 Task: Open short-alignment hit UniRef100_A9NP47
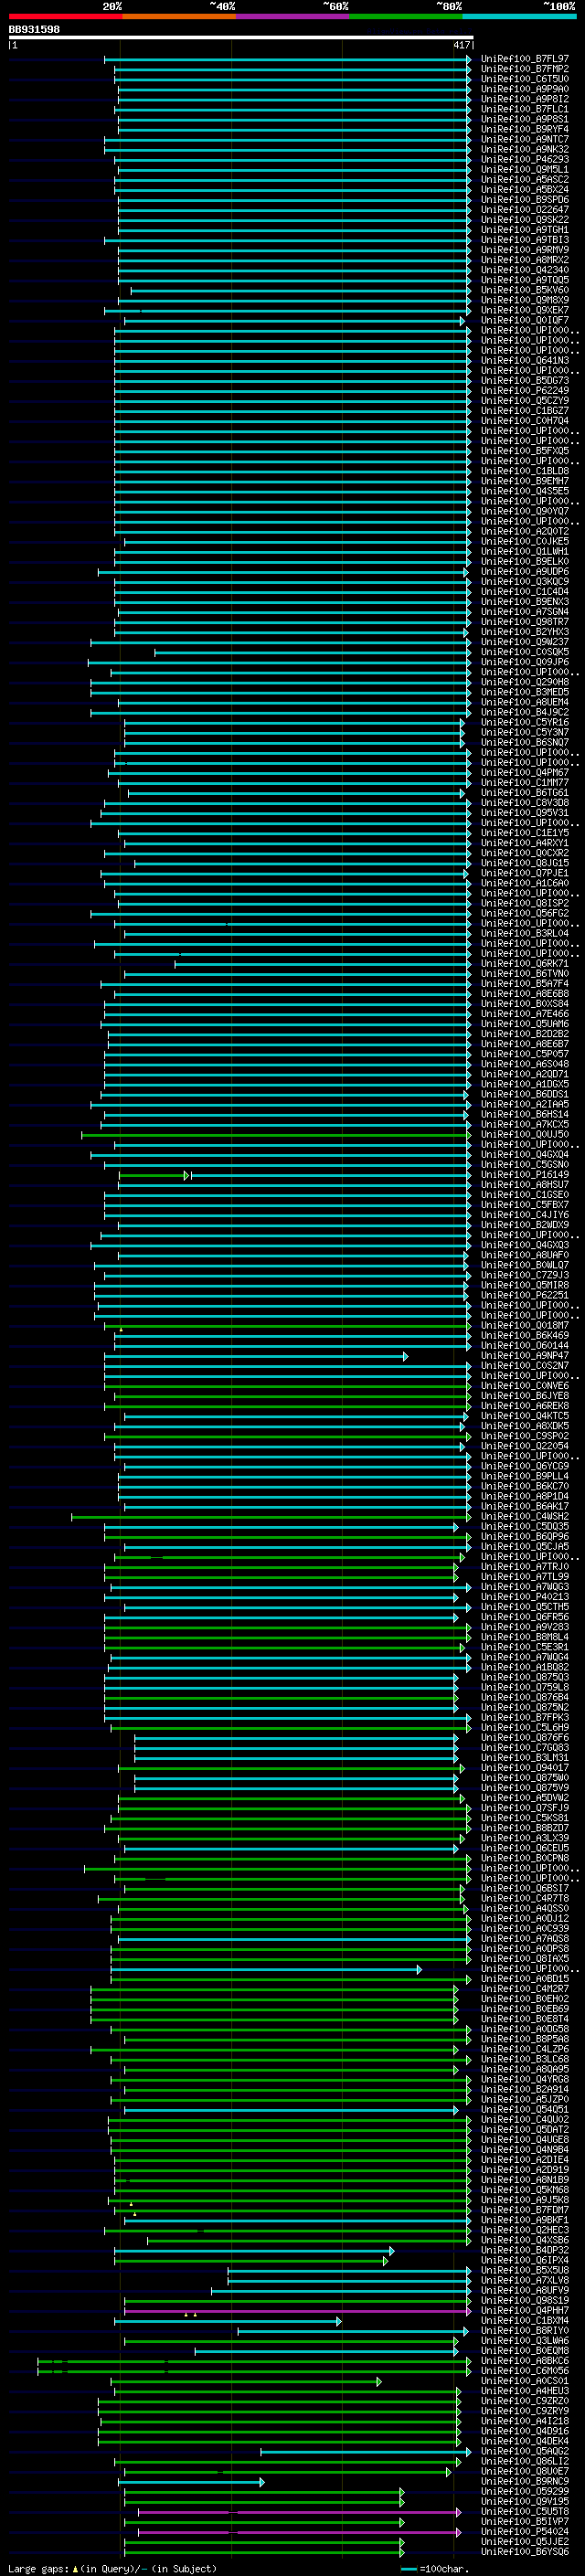[x=524, y=1355]
